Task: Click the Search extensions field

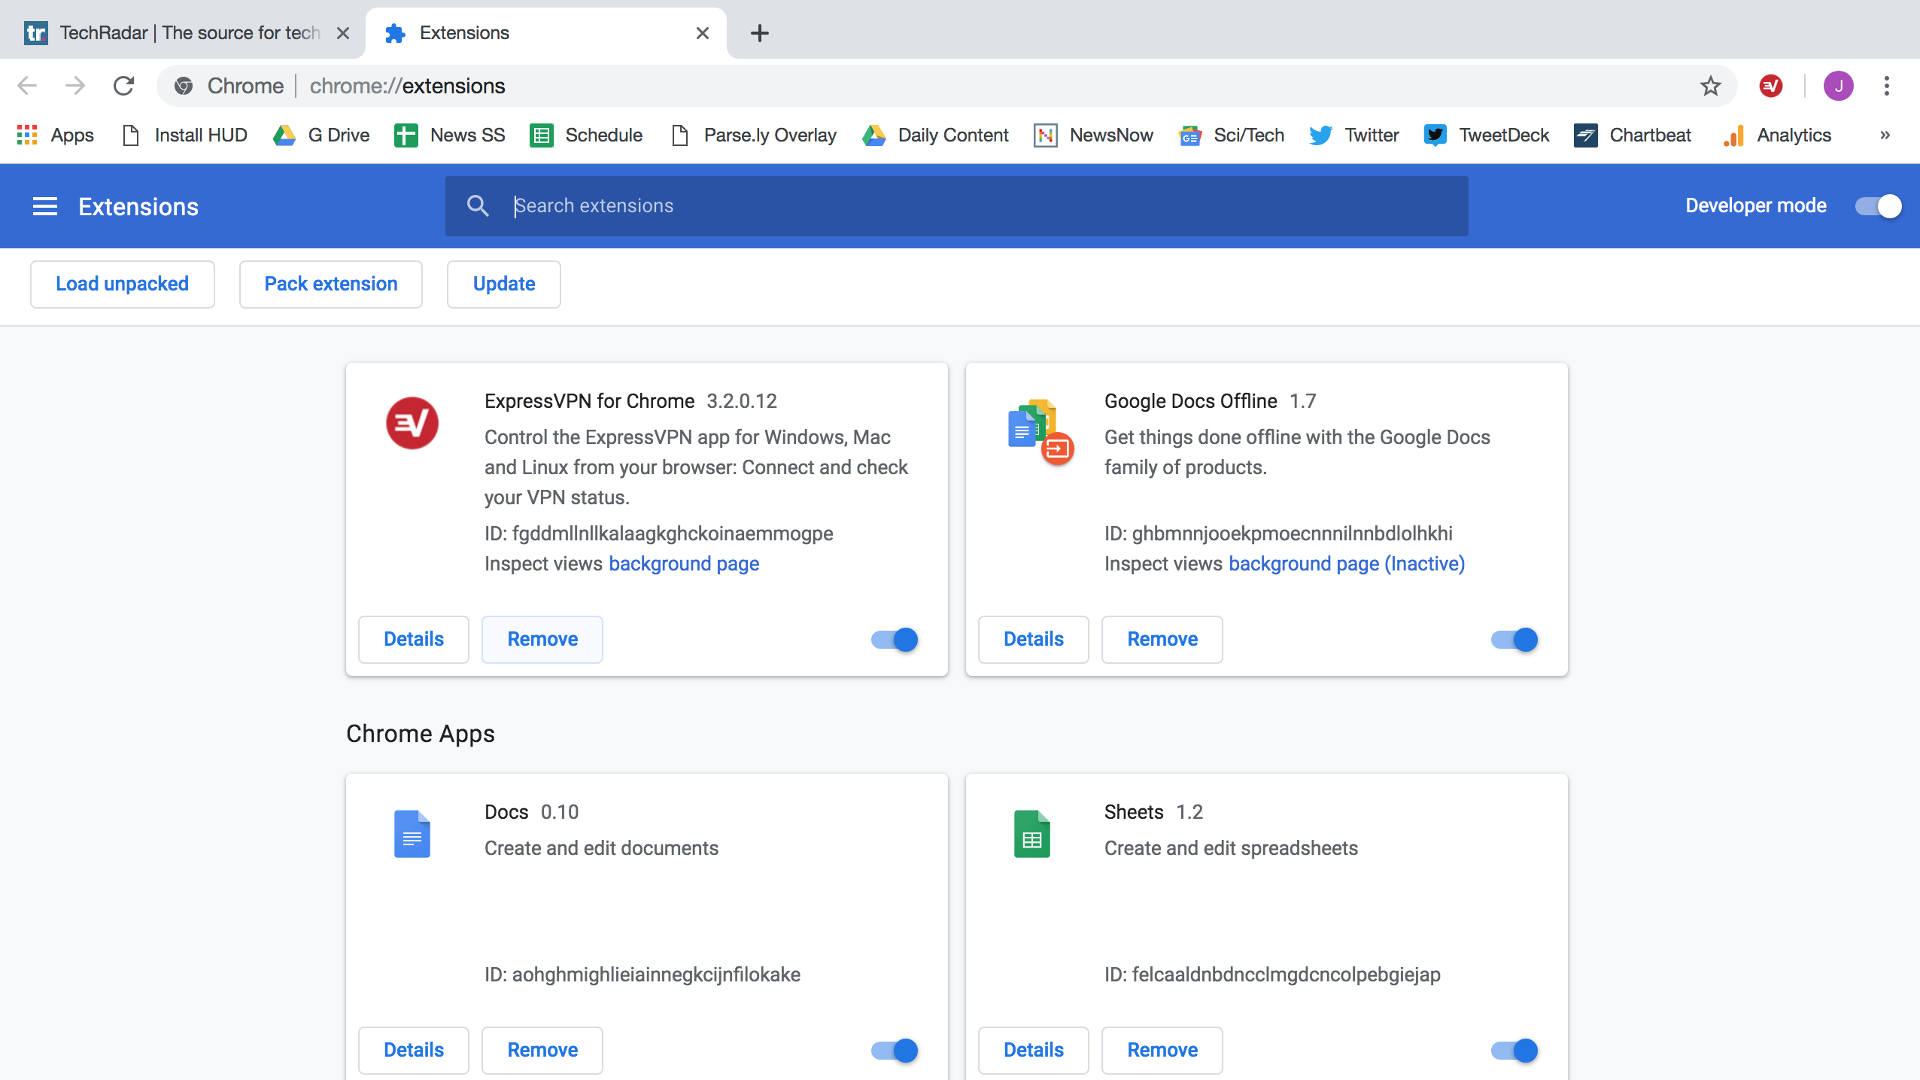Action: click(957, 206)
